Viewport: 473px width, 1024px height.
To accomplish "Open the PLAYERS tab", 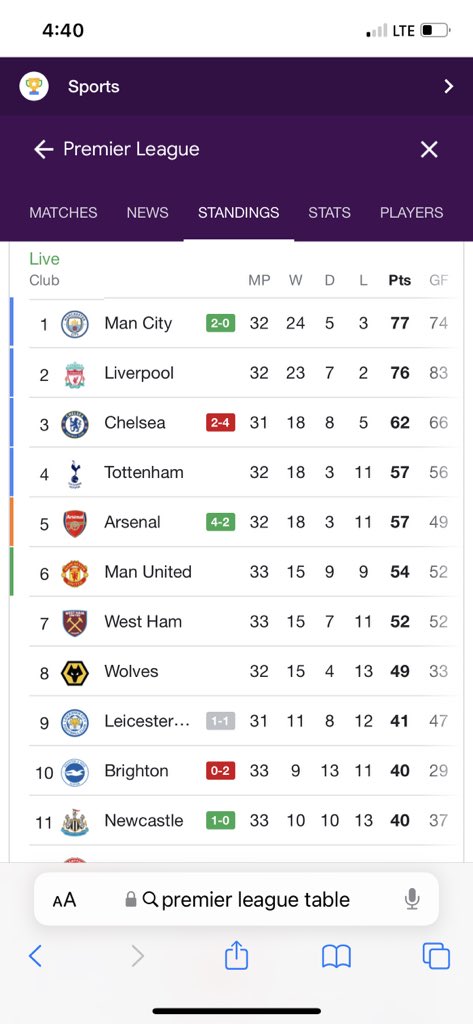I will point(412,213).
